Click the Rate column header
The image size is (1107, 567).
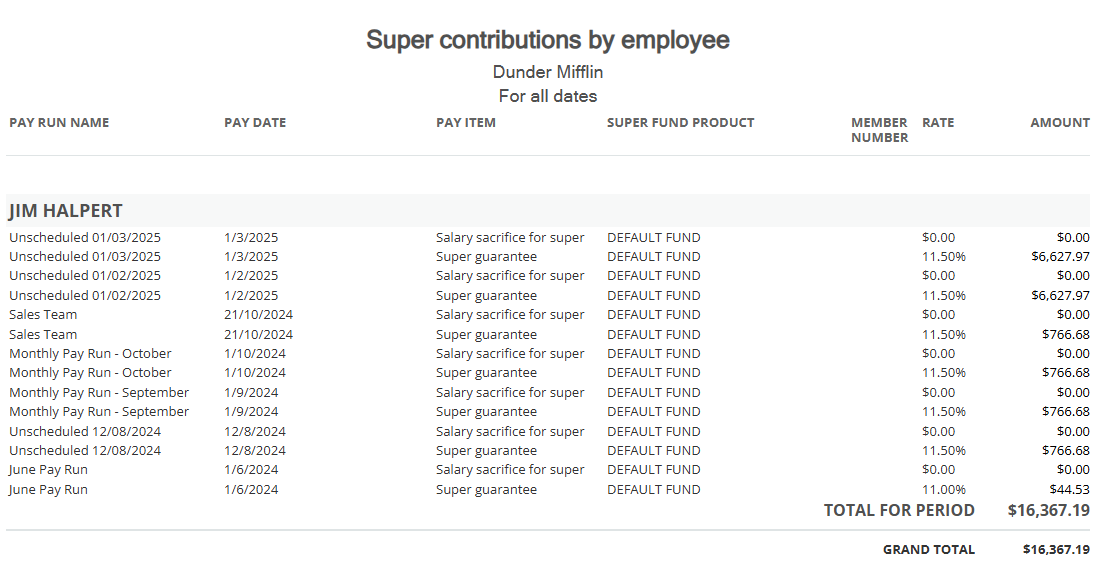[938, 123]
